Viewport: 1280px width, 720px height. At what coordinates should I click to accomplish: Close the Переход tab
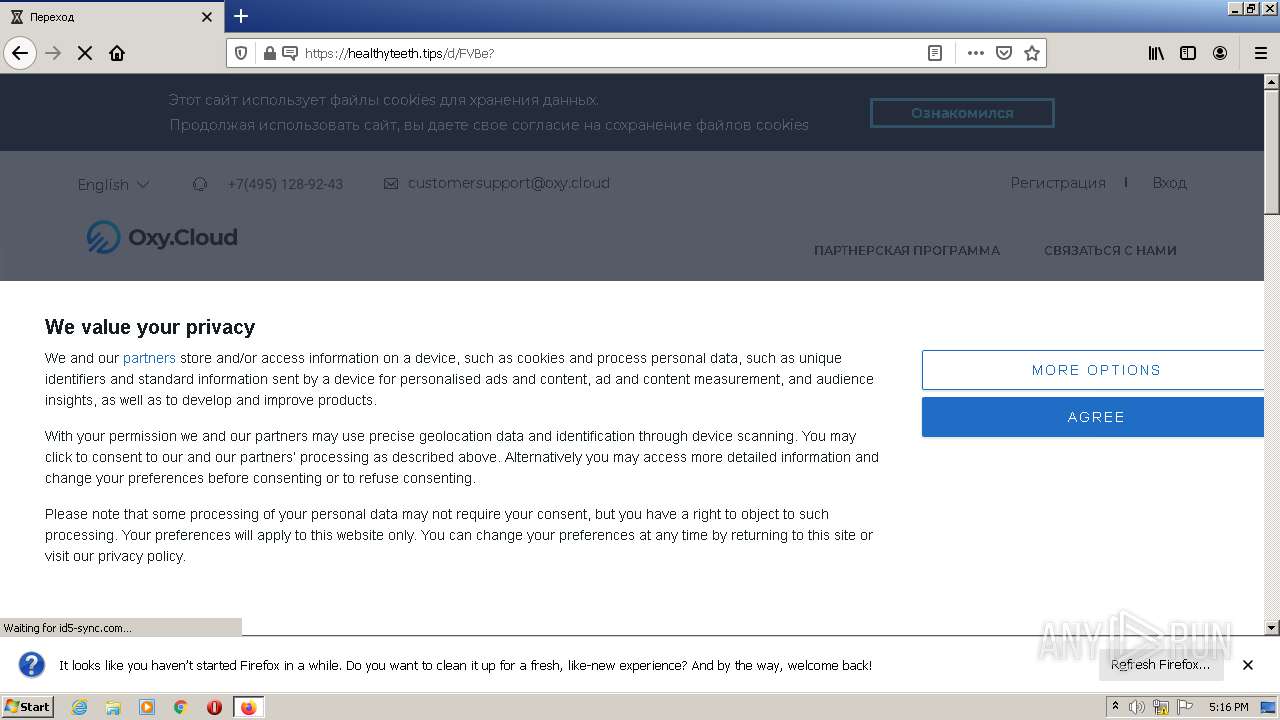(x=207, y=17)
